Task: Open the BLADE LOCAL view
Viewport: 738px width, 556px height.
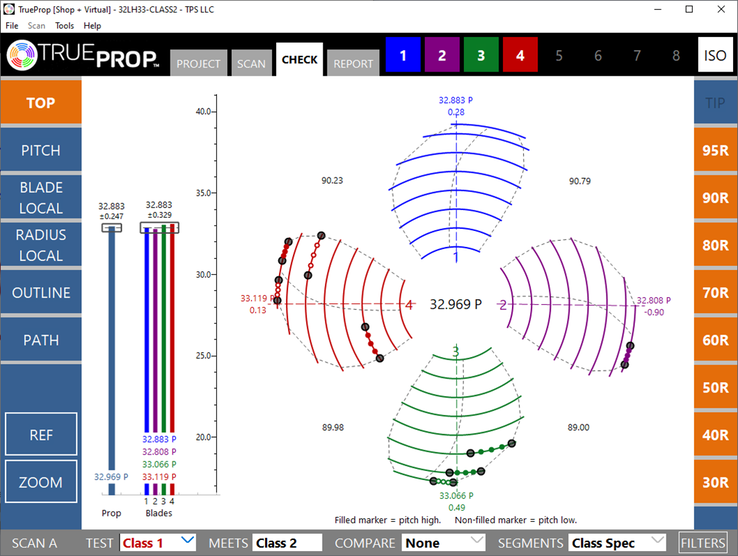Action: pos(40,198)
